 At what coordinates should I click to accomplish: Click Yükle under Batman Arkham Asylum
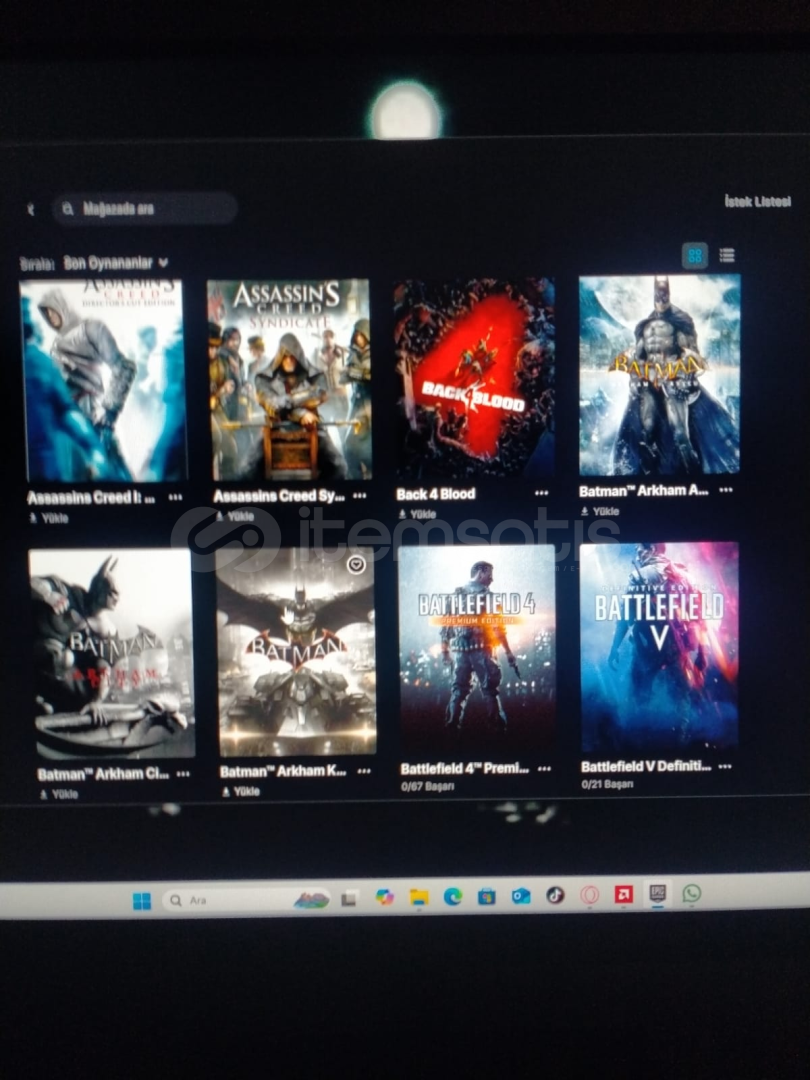(600, 511)
